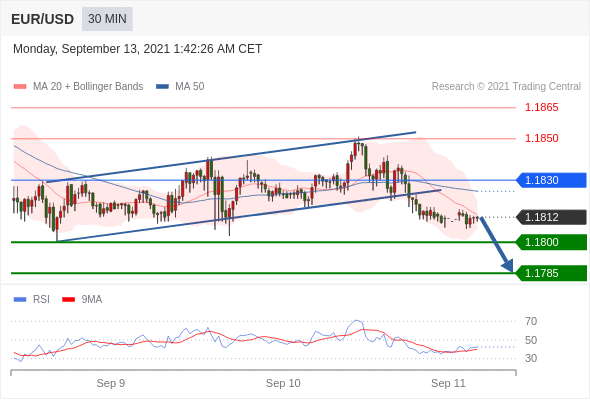The width and height of the screenshot is (590, 400).
Task: Click the 30 MIN timeframe badge
Action: click(x=107, y=19)
